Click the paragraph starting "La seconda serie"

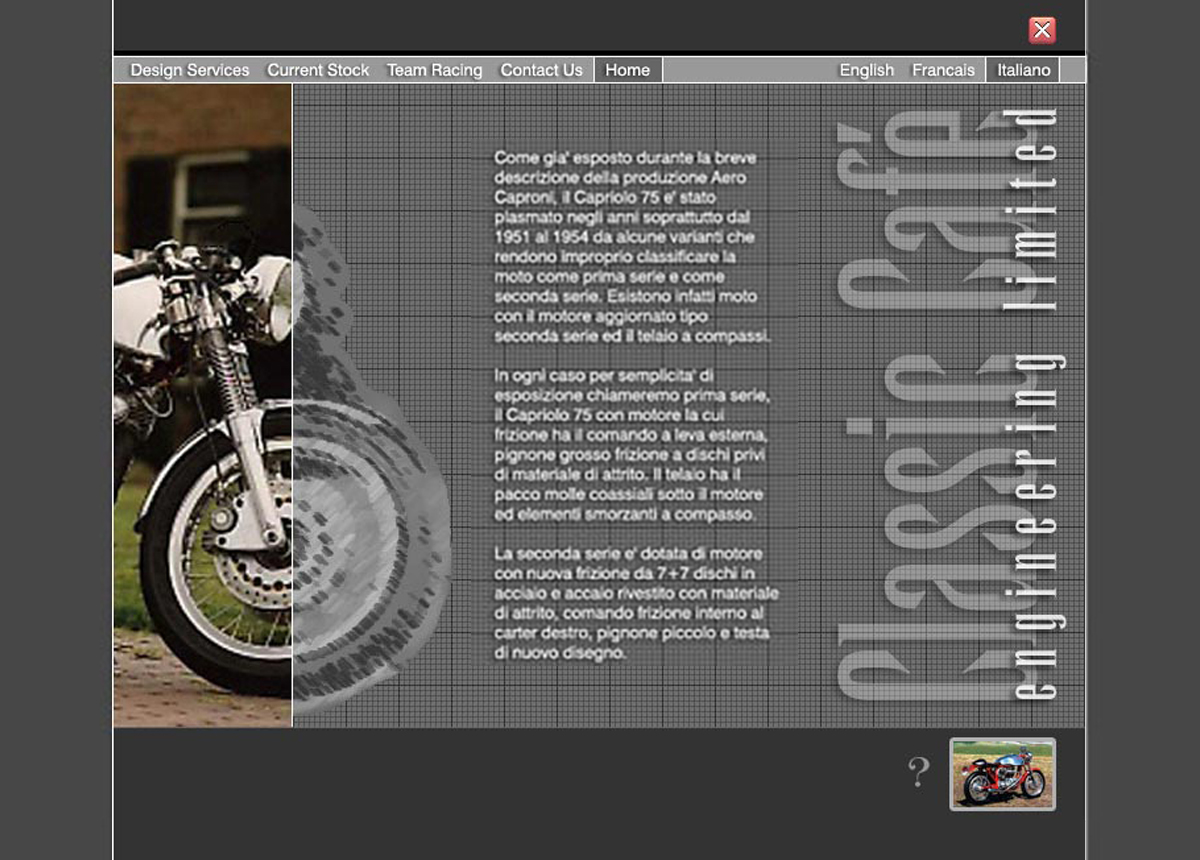click(636, 602)
